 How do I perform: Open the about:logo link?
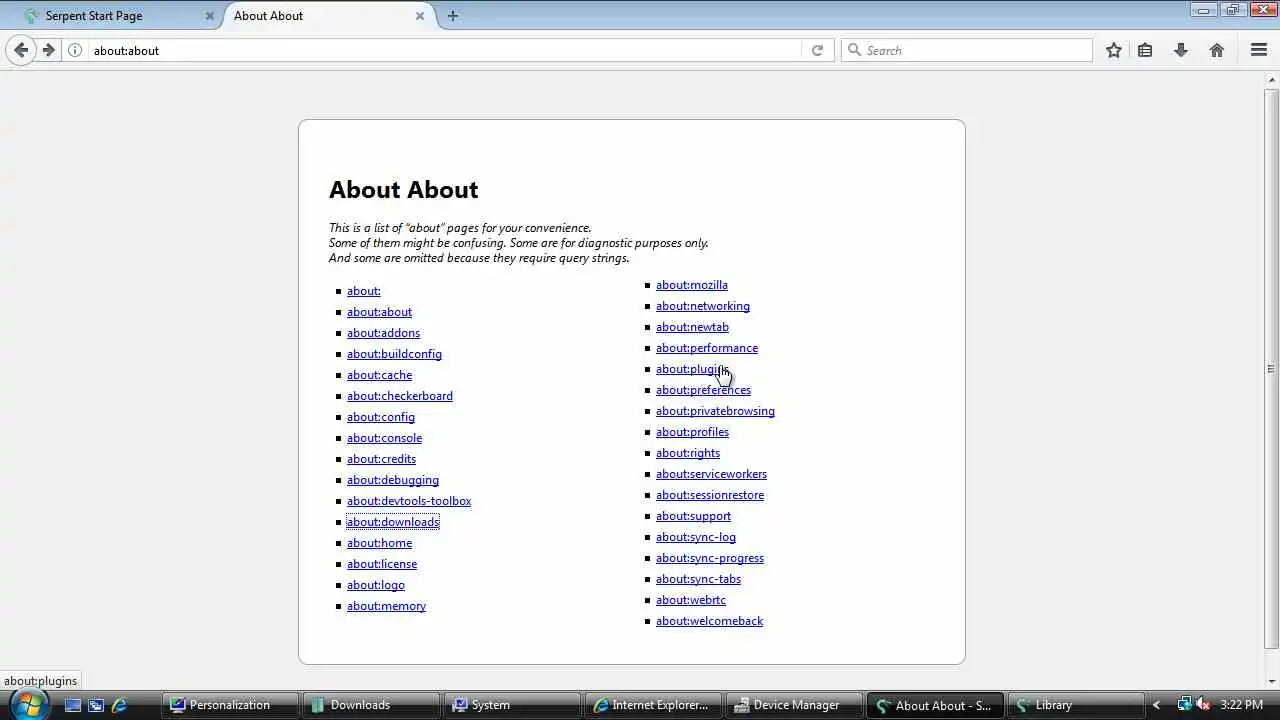coord(375,585)
